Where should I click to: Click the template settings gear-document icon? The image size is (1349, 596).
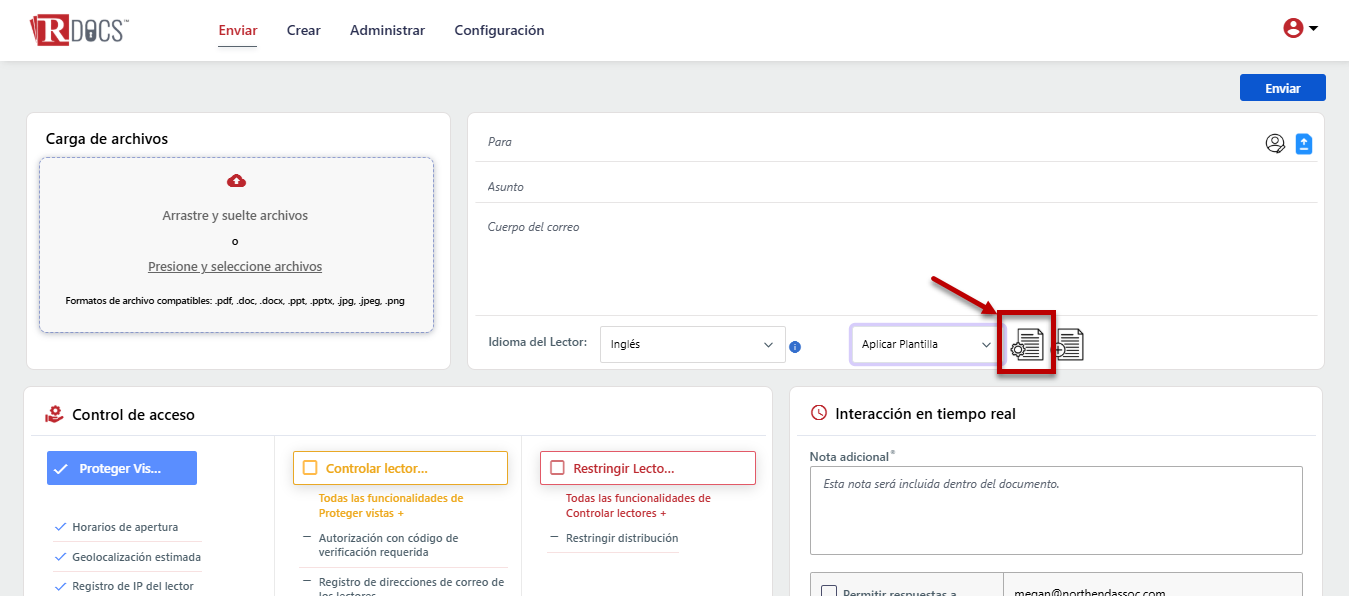click(1027, 345)
